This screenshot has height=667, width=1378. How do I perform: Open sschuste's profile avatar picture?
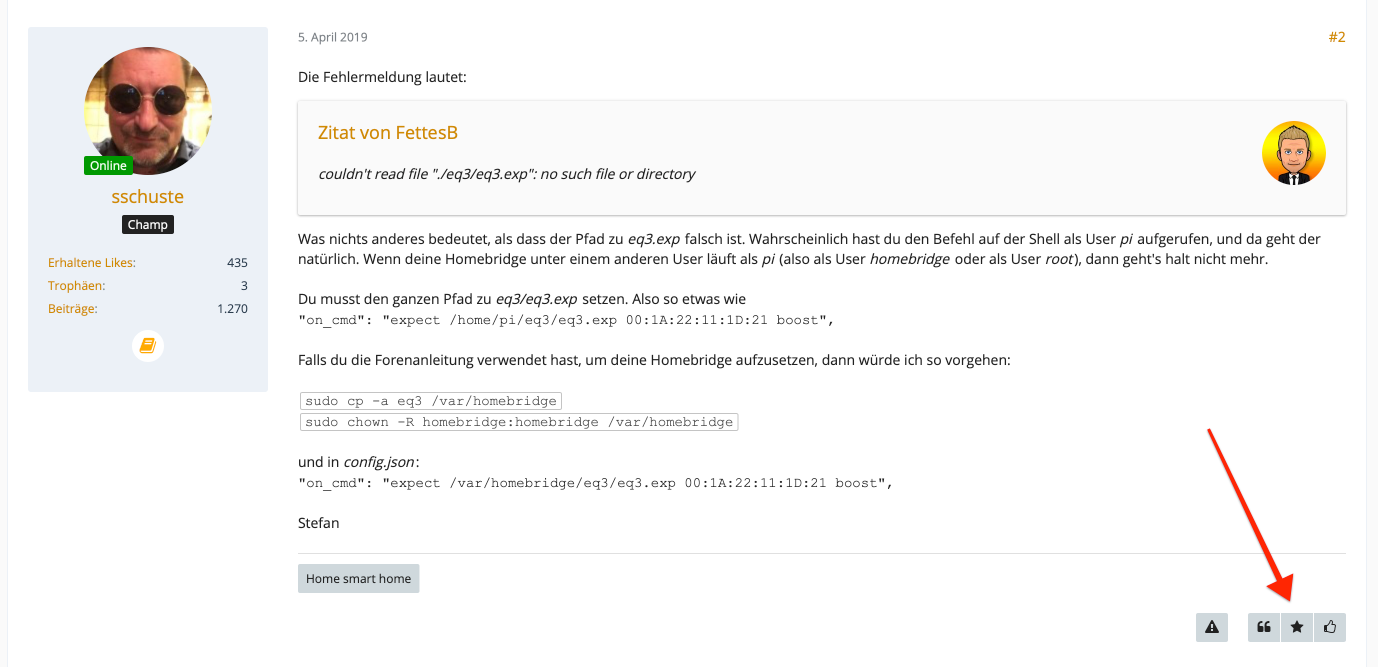pos(148,110)
